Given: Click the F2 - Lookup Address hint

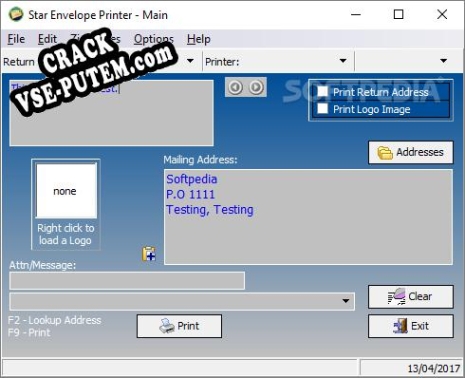Looking at the screenshot, I should (x=54, y=320).
